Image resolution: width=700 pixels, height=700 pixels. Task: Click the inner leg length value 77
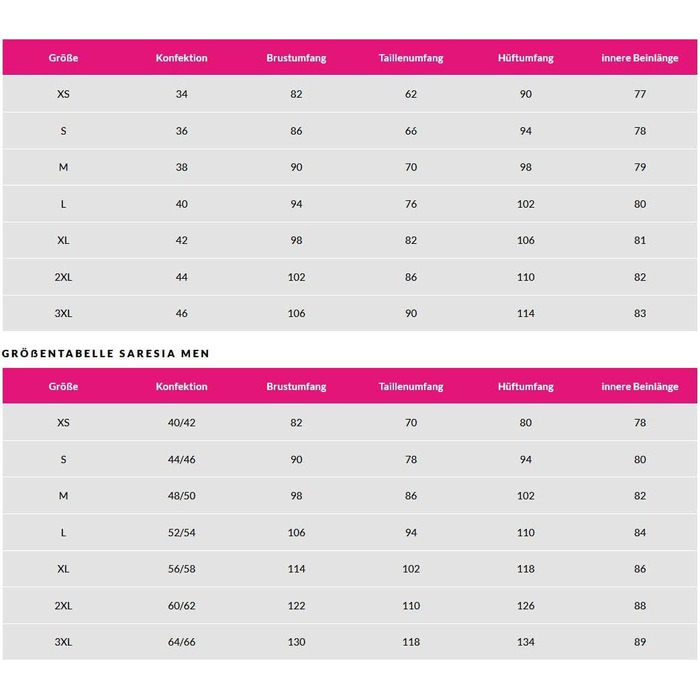pos(640,94)
